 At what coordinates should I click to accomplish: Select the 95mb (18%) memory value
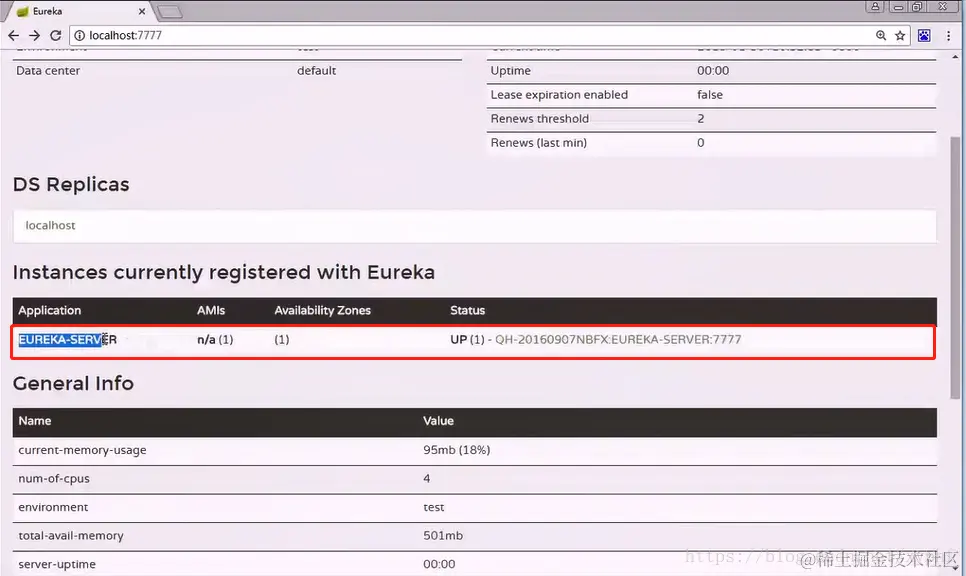(x=457, y=450)
